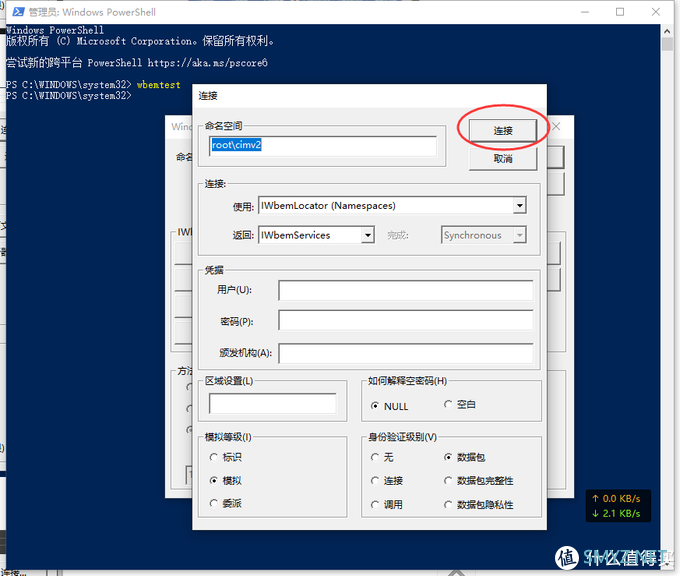The image size is (680, 576).
Task: Click the PowerShell icon in title bar
Action: point(18,12)
